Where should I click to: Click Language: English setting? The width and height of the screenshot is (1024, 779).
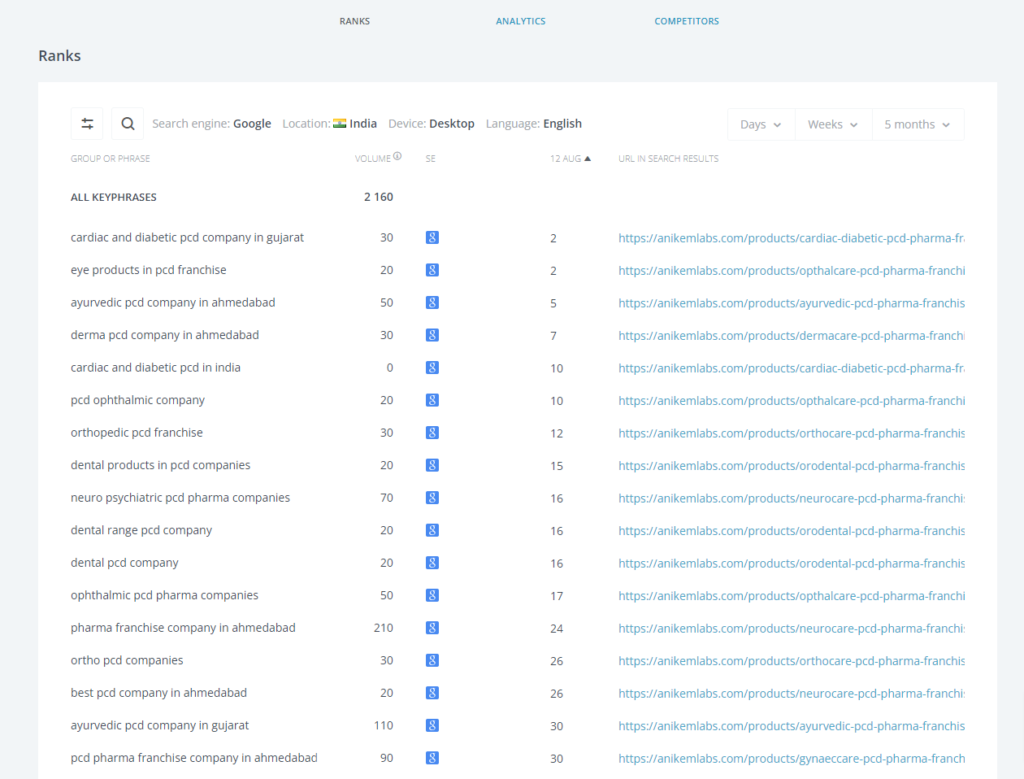534,123
